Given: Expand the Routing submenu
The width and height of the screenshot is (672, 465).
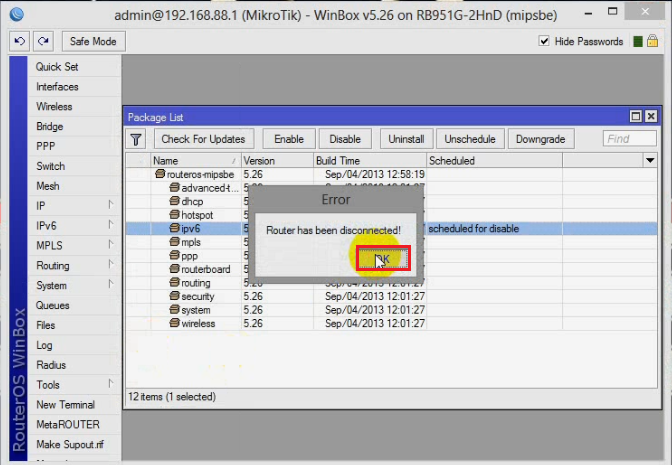Looking at the screenshot, I should 111,264.
